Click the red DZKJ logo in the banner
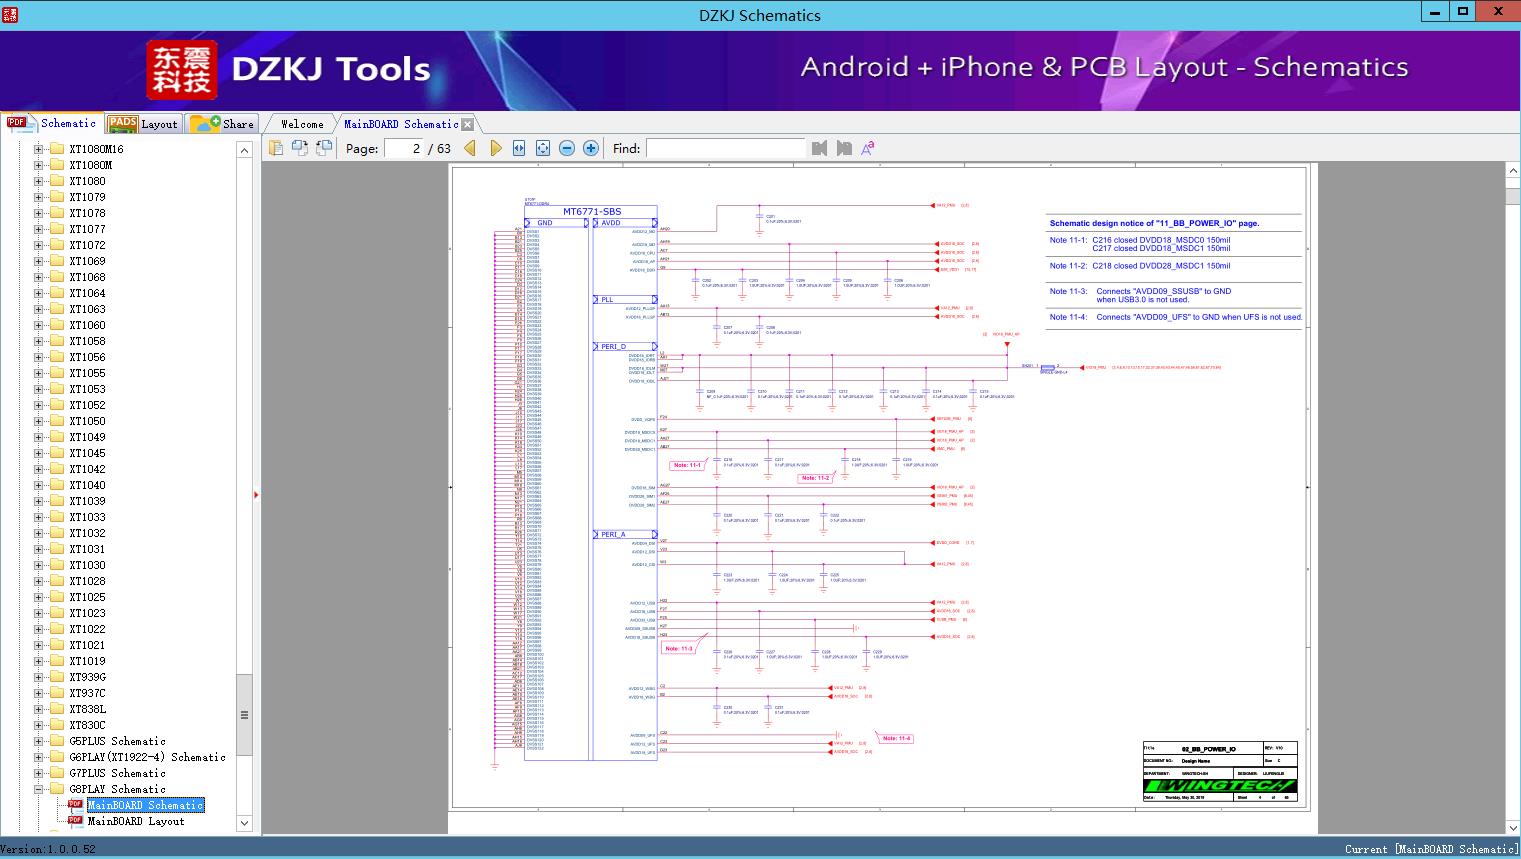This screenshot has height=859, width=1521. 182,70
